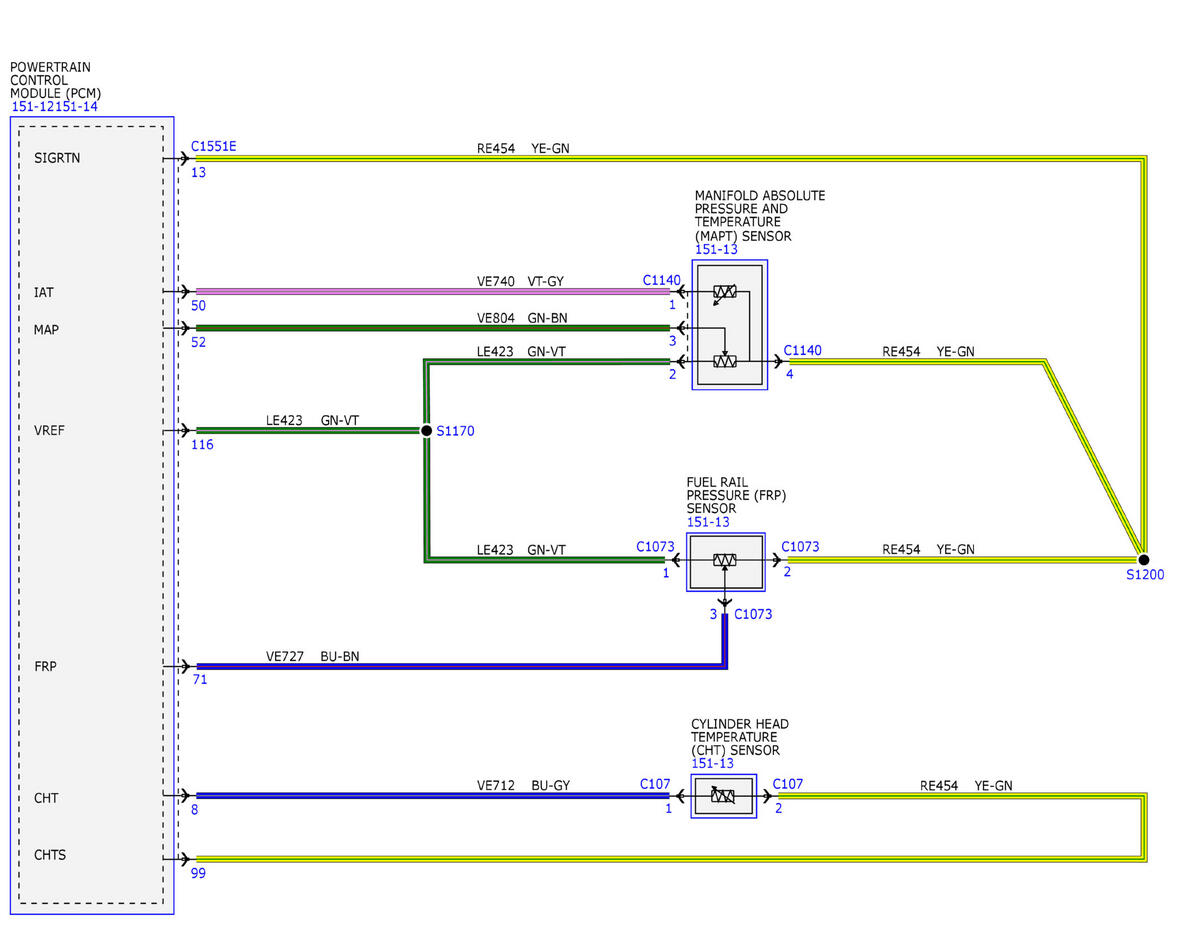Click the C1551E connector label
Viewport: 1200px width, 927px height.
tap(214, 146)
